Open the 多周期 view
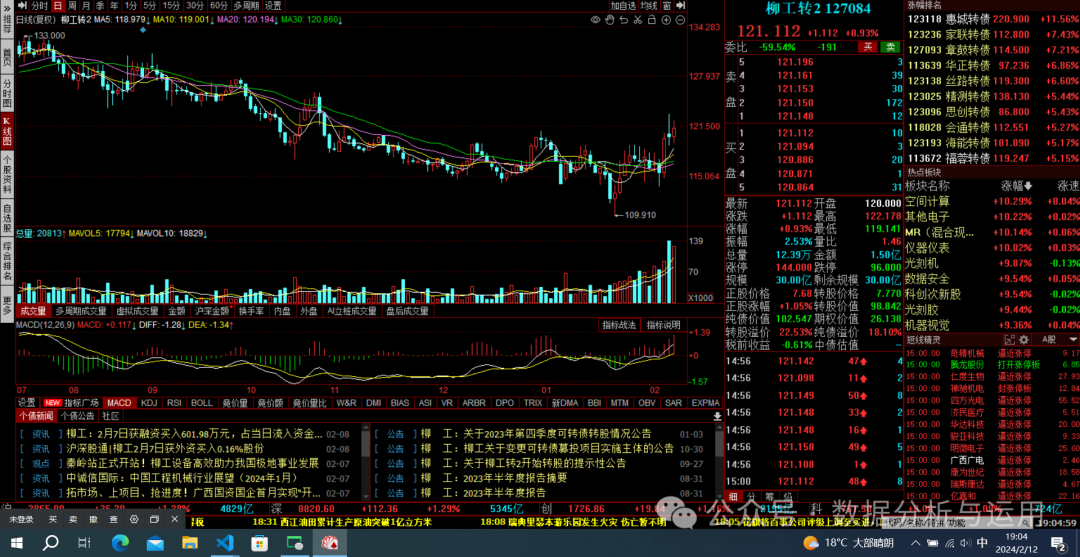Image resolution: width=1080 pixels, height=557 pixels. pos(247,6)
